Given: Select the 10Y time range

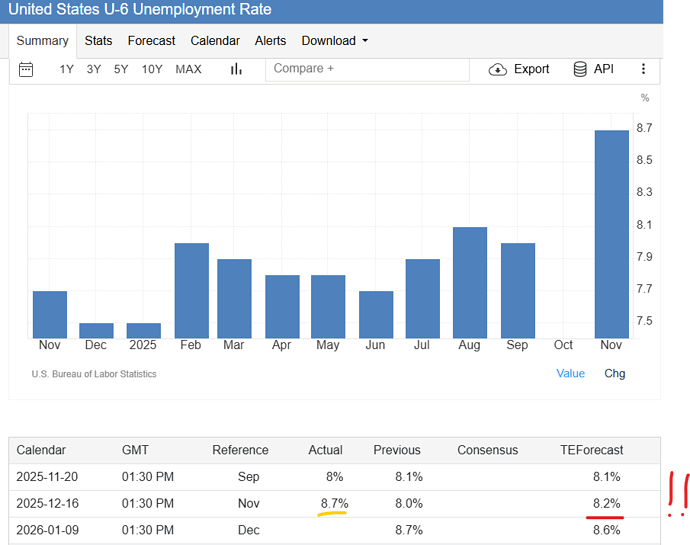Looking at the screenshot, I should pos(152,69).
